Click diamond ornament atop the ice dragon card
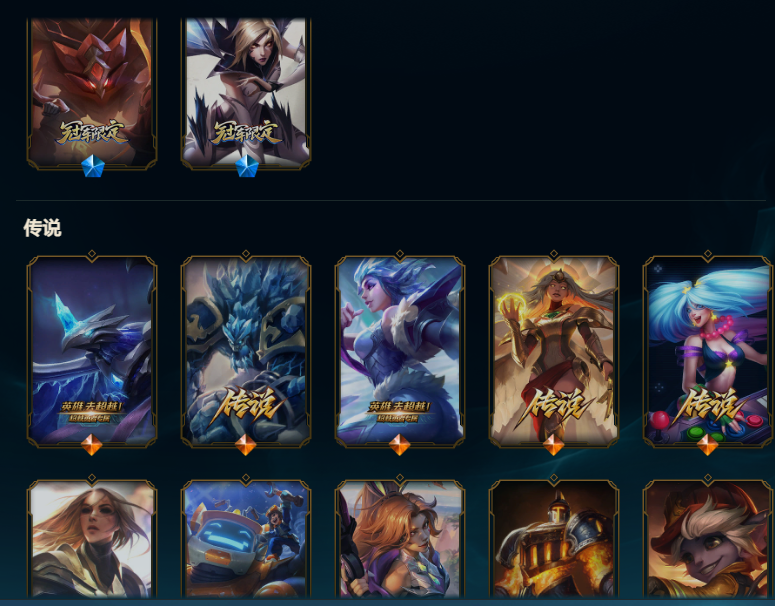This screenshot has width=775, height=606. [x=92, y=254]
